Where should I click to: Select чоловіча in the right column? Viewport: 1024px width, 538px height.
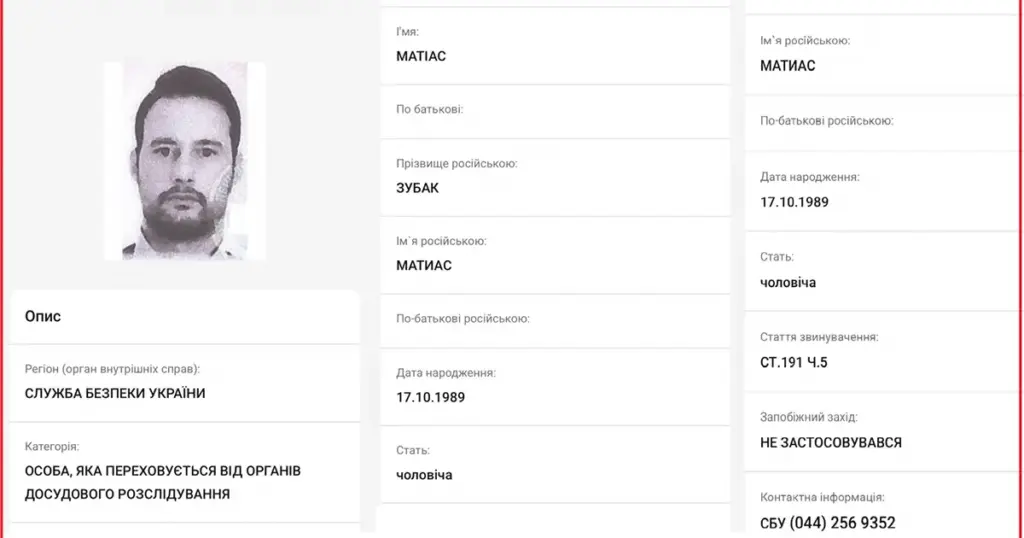click(x=788, y=282)
